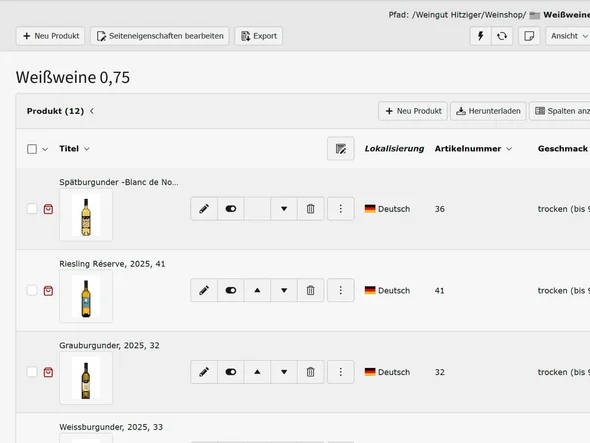The image size is (590, 443).
Task: Click the Deutsch flag in the Riesling row
Action: (370, 290)
